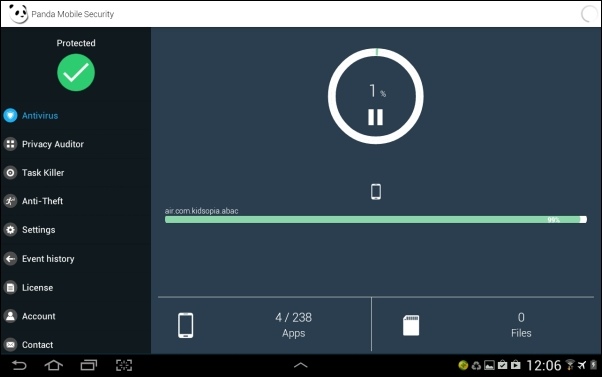
Task: Tap the screenshot capture icon in navbar
Action: point(124,365)
